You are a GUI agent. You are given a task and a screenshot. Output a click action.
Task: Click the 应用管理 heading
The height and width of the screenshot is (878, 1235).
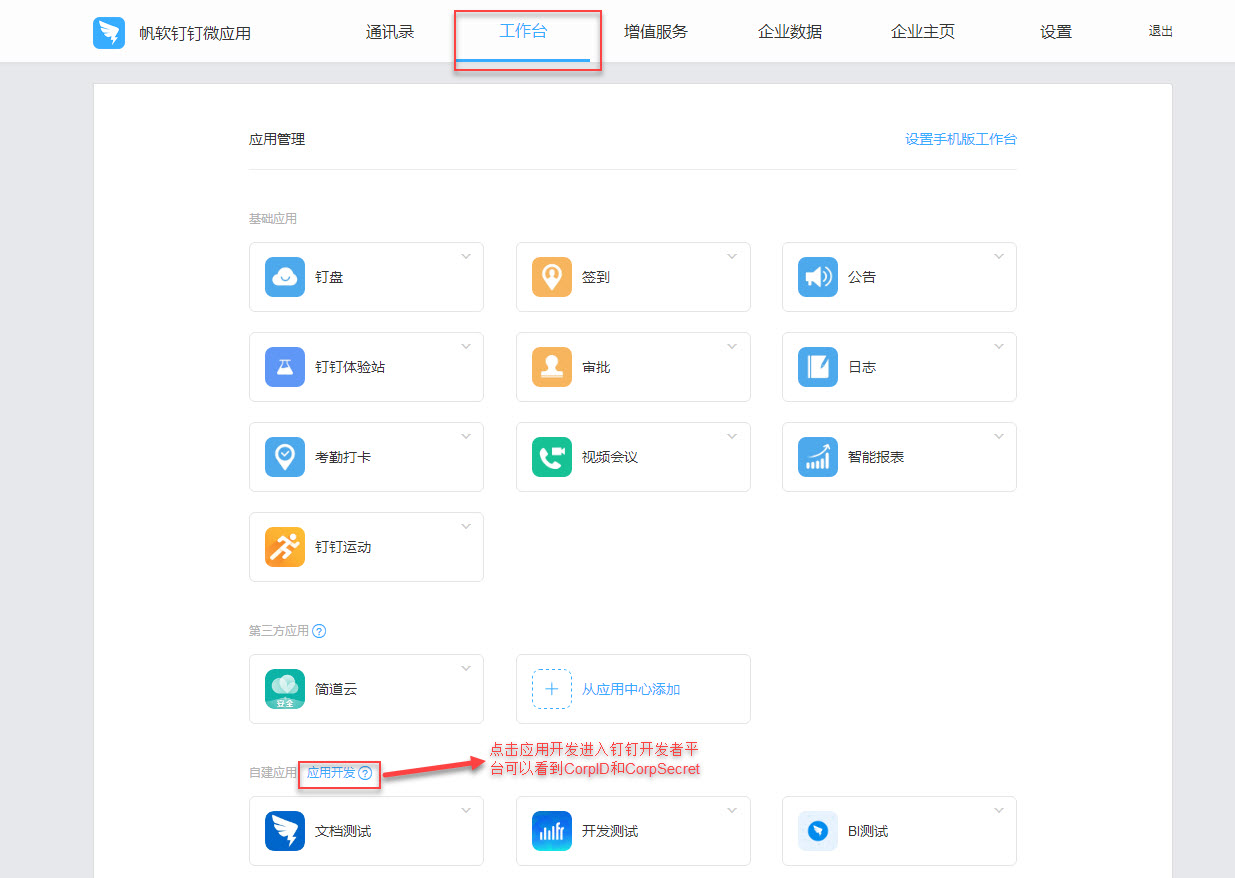[277, 139]
